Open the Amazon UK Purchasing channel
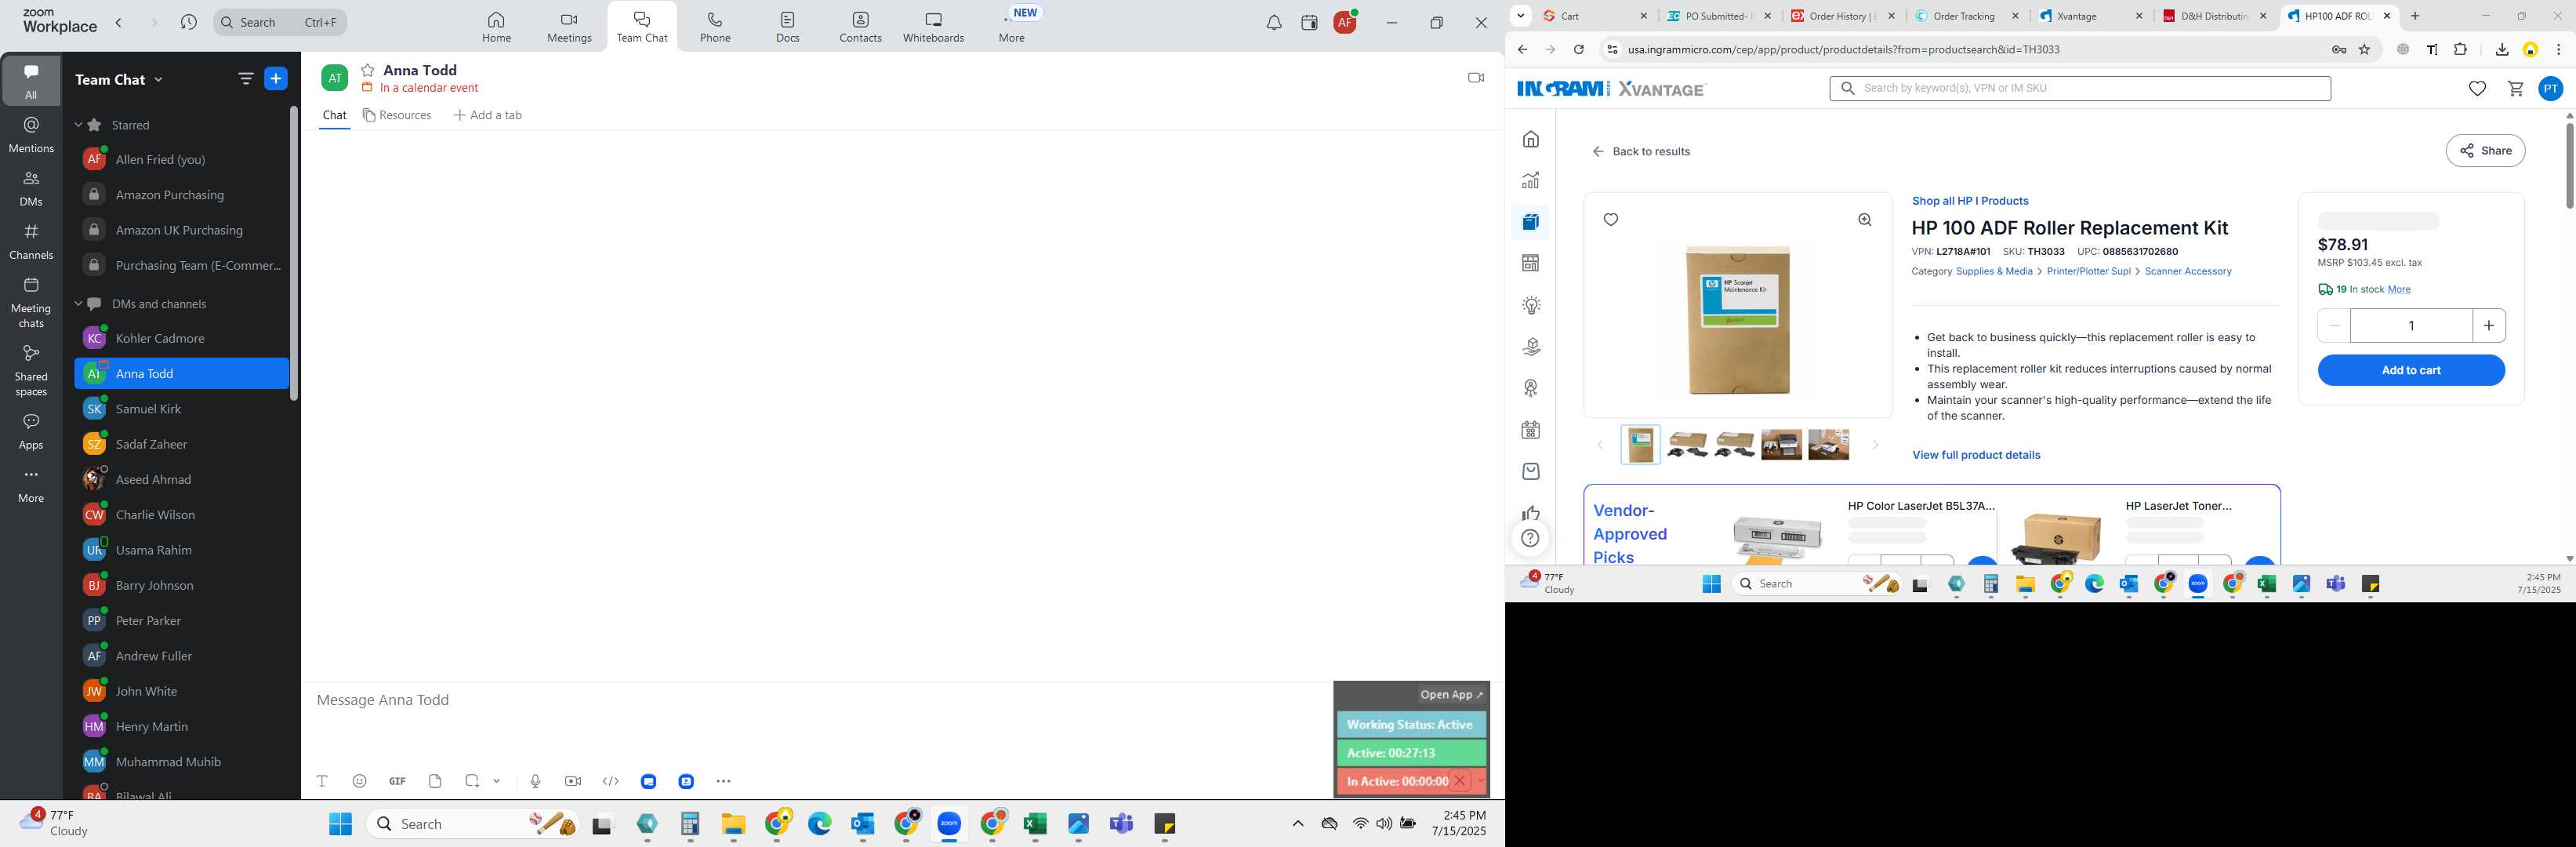The height and width of the screenshot is (847, 2576). (181, 230)
